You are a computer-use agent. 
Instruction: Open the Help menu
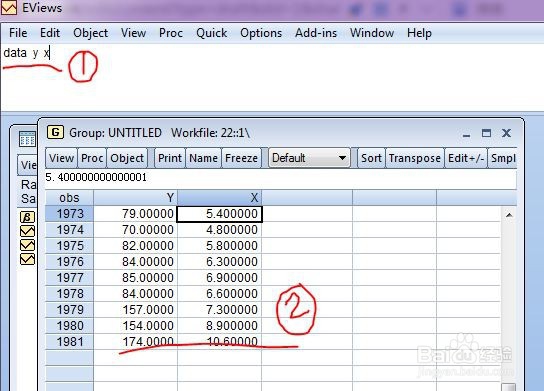pyautogui.click(x=419, y=33)
